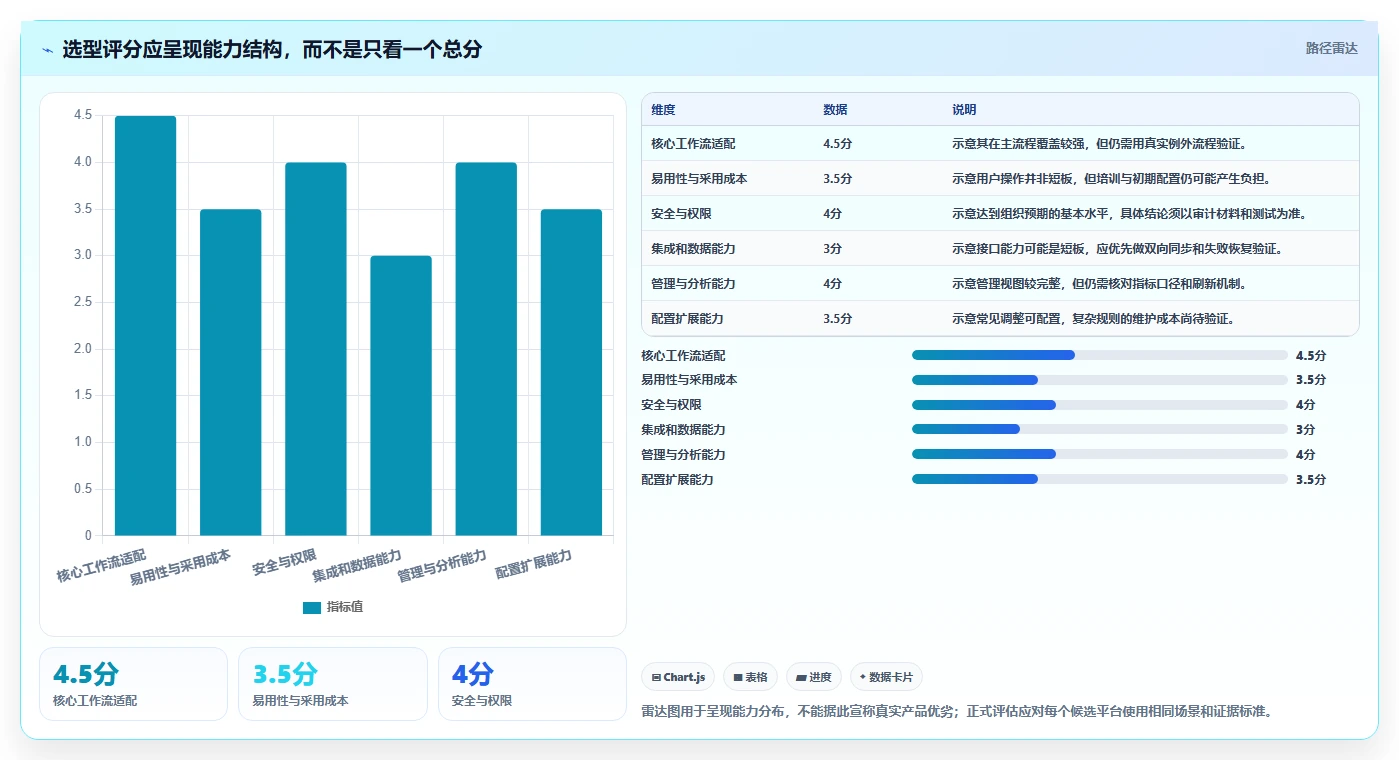Click the 指标值 legend text
1399x760 pixels.
coord(345,607)
